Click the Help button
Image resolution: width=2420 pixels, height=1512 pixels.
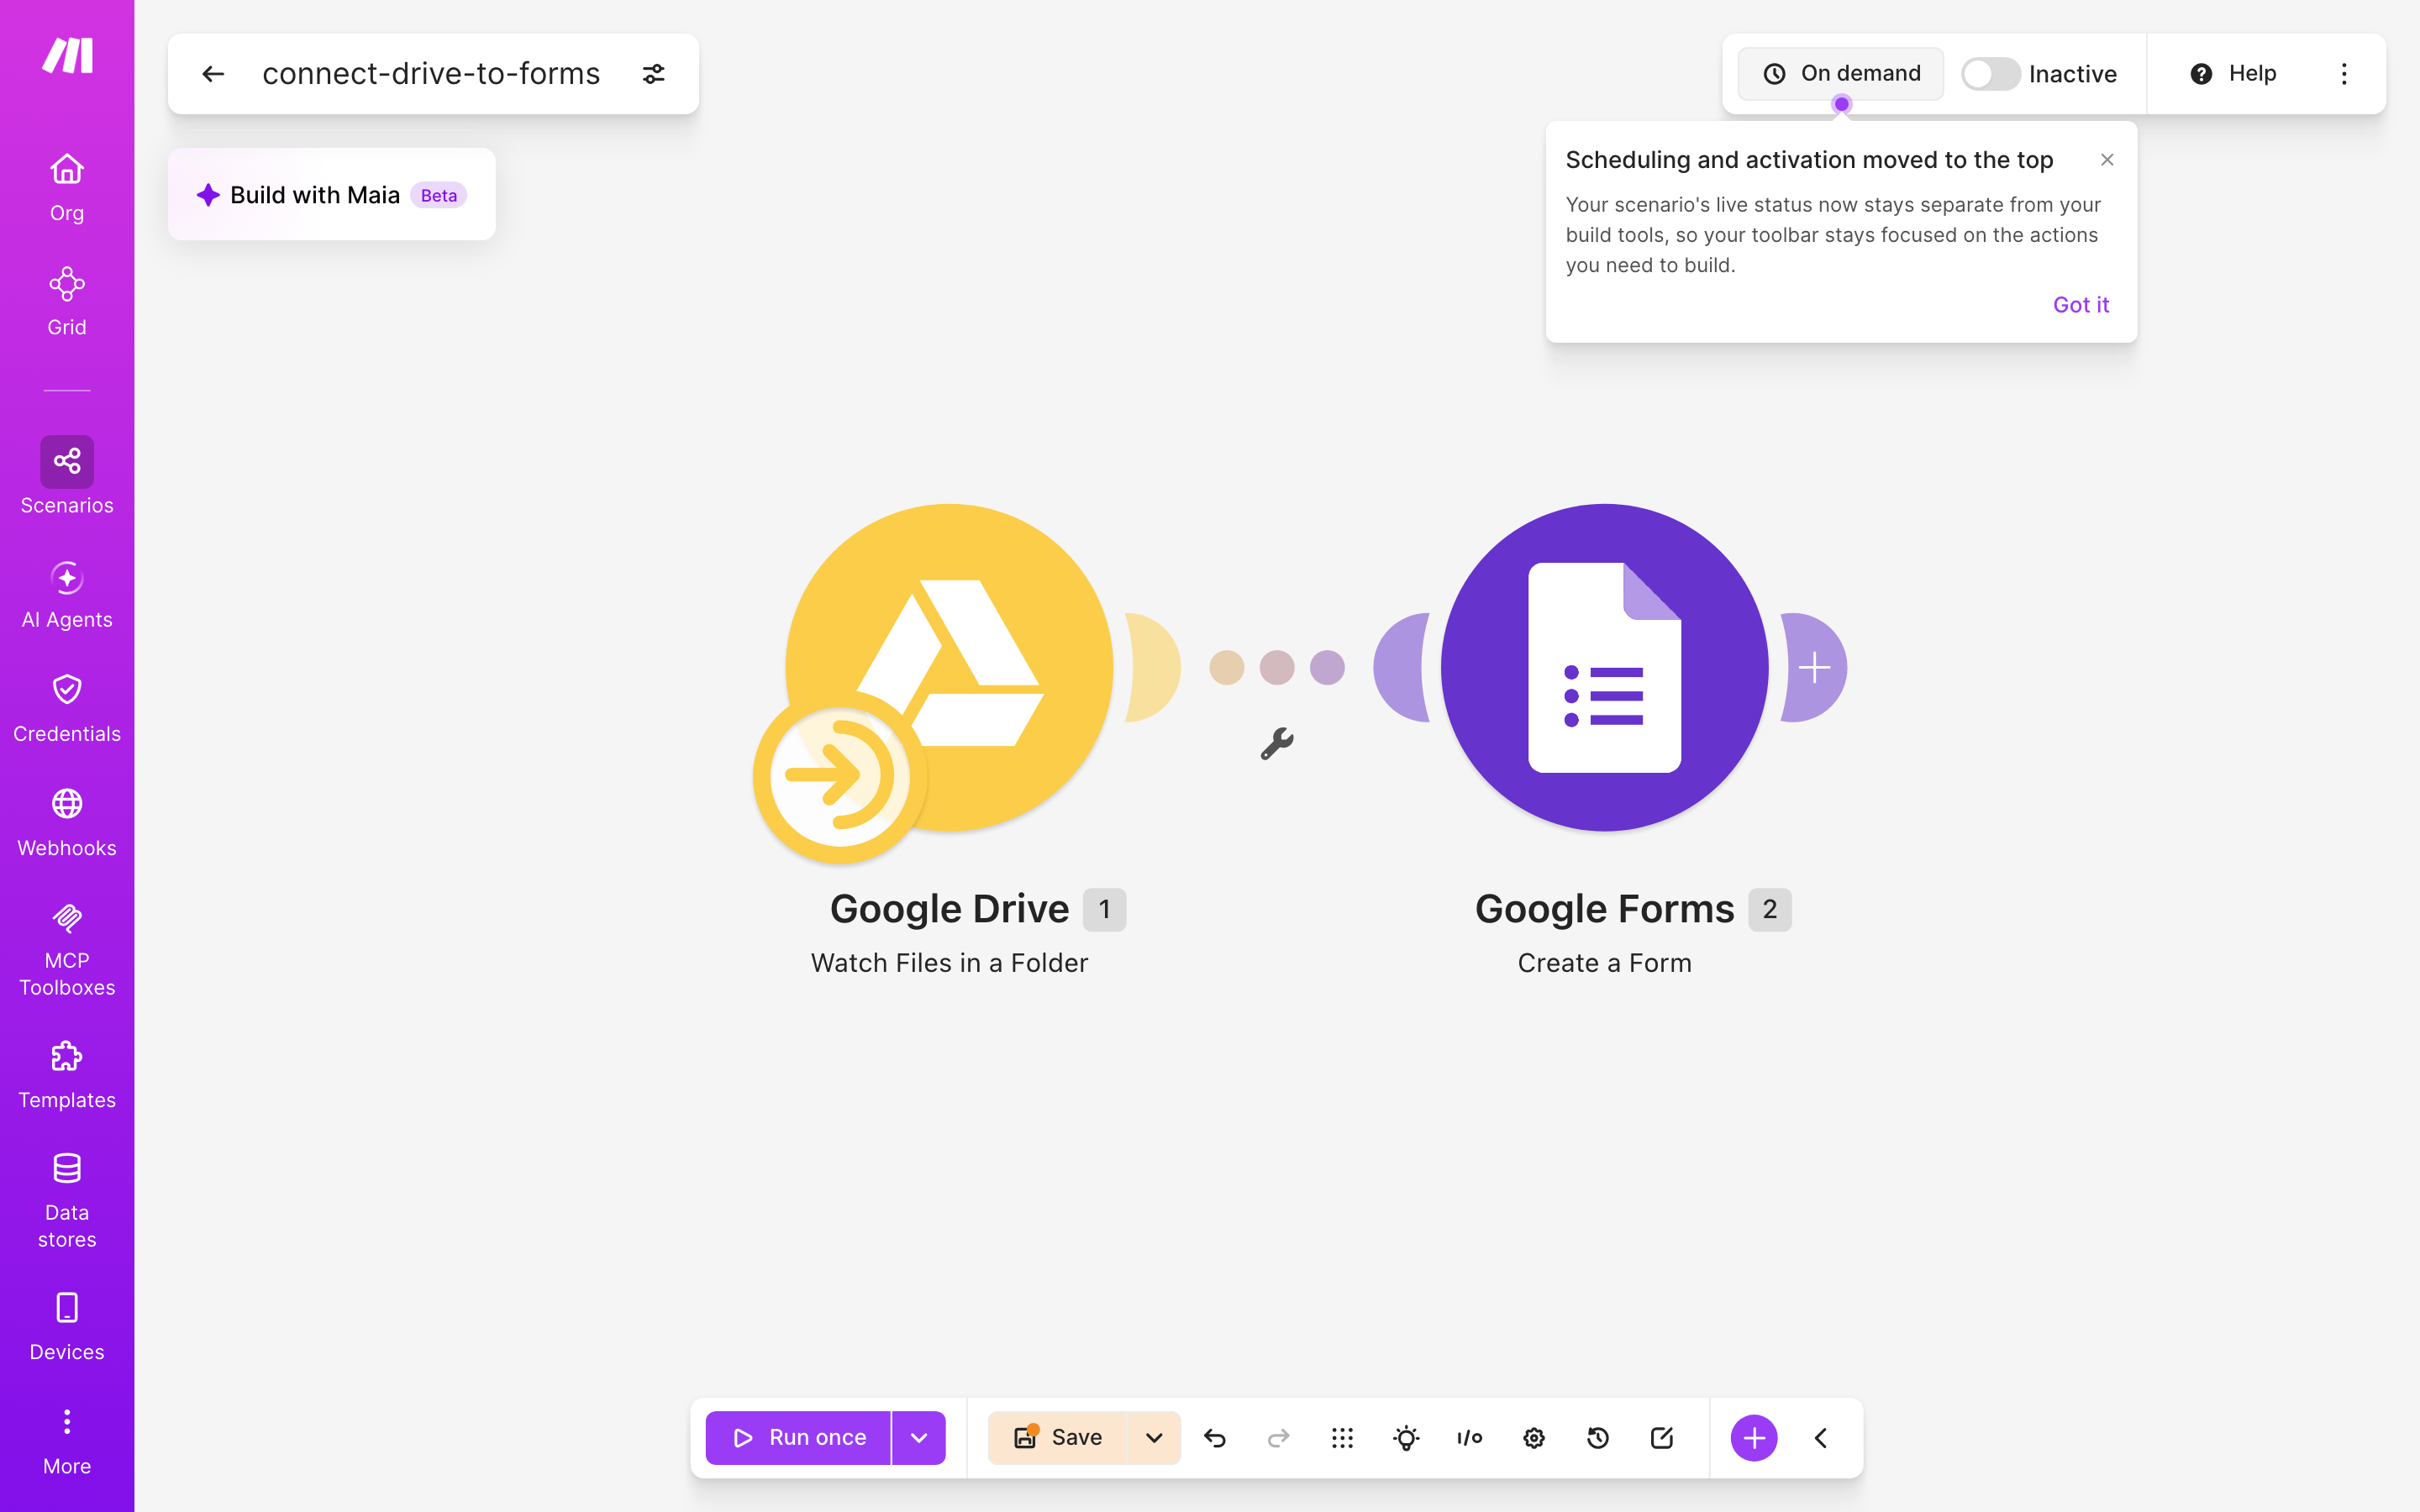(x=2233, y=74)
